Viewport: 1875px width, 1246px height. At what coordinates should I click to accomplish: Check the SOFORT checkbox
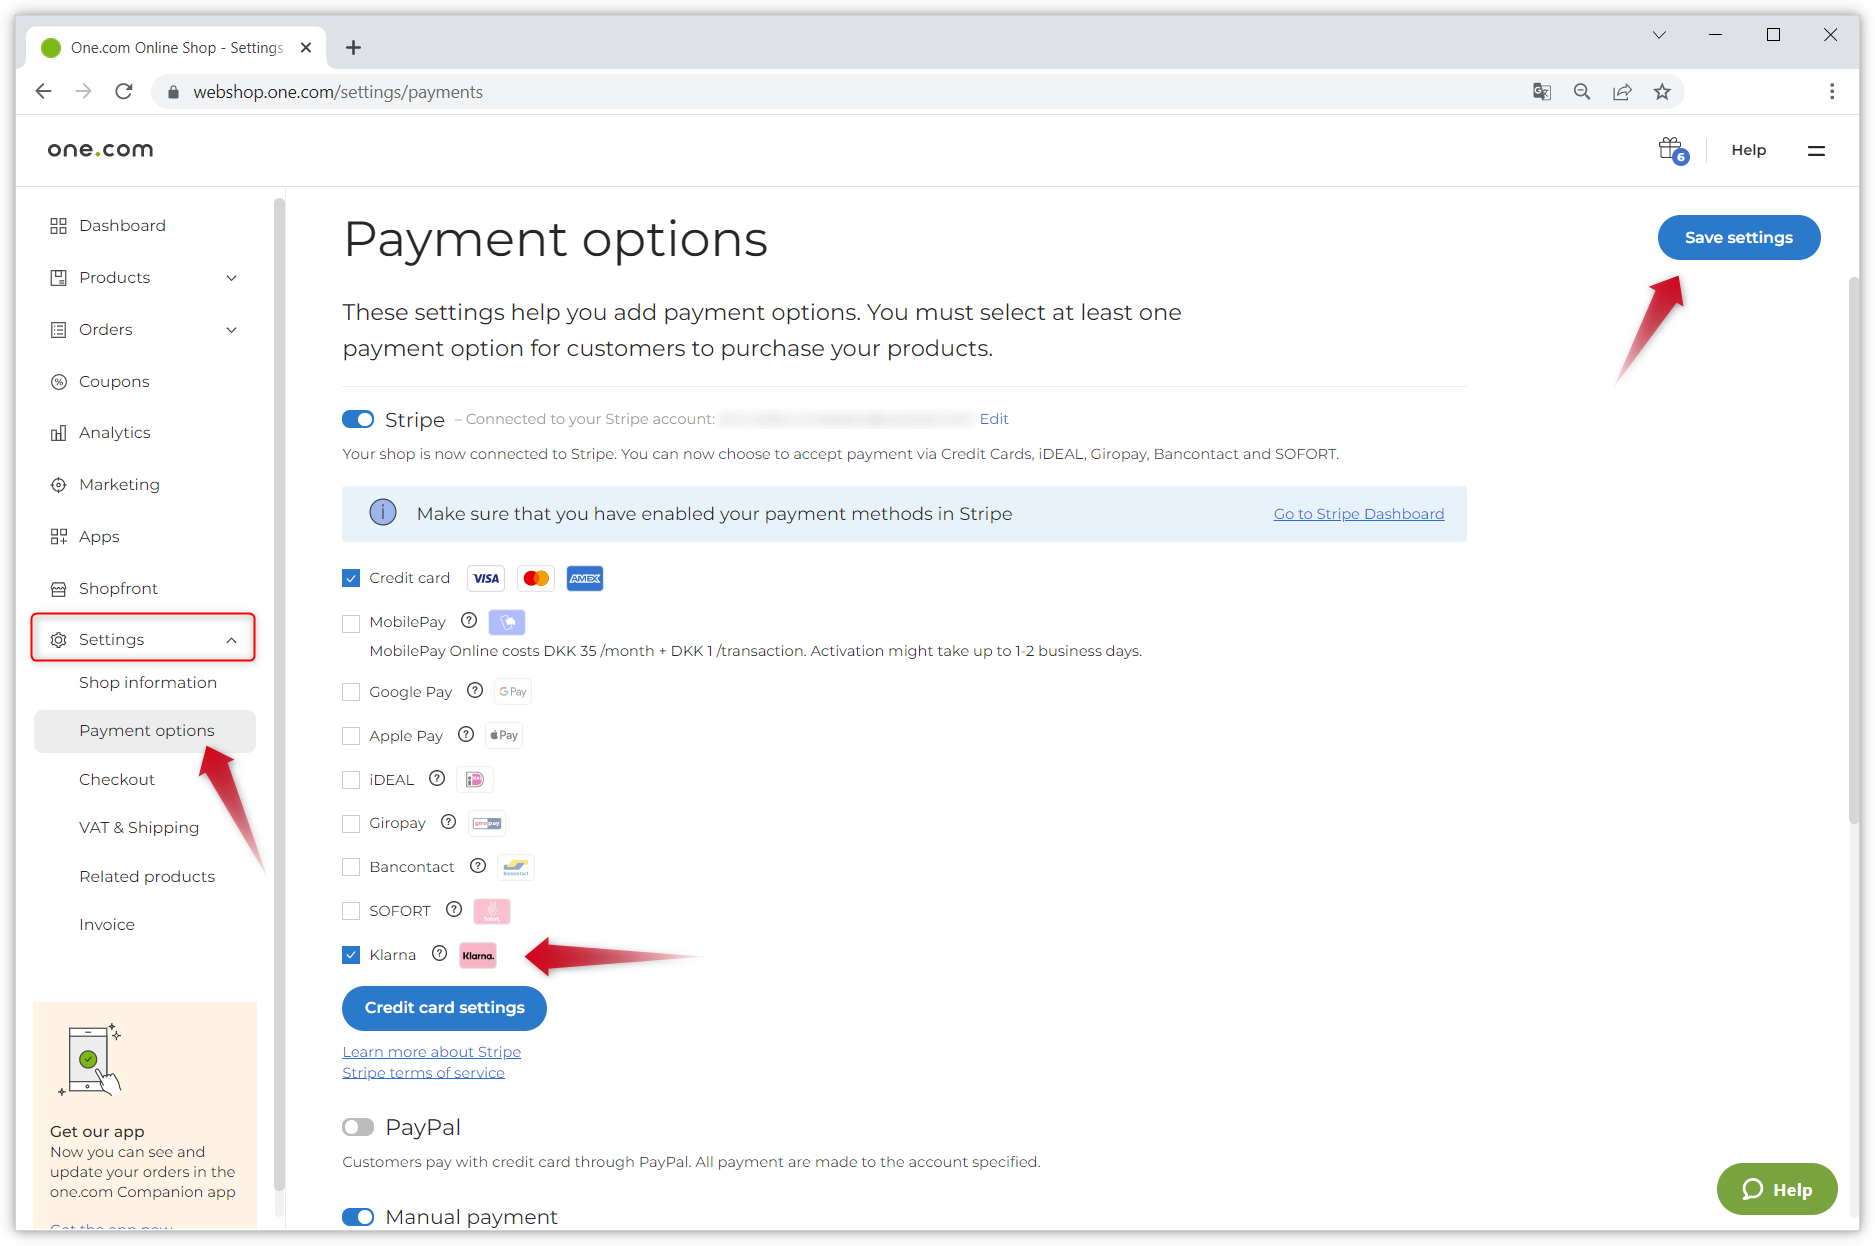(351, 911)
